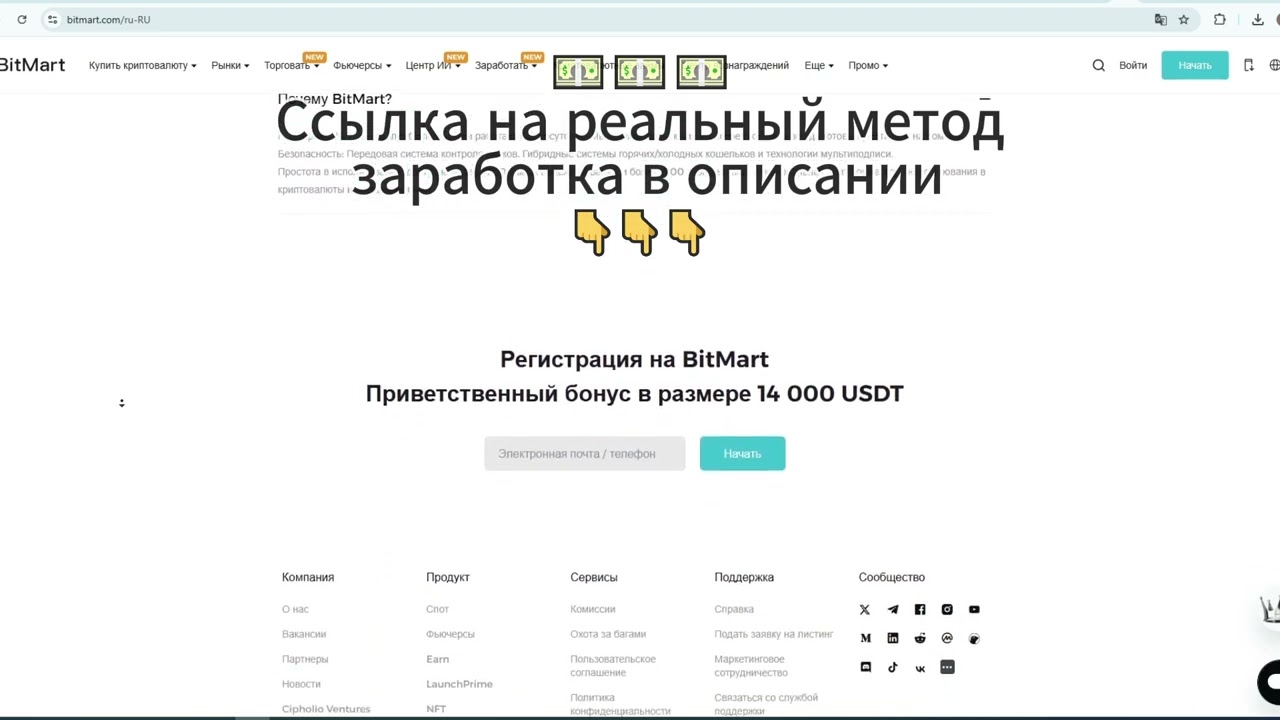Open browser extensions puzzle icon

point(1220,19)
